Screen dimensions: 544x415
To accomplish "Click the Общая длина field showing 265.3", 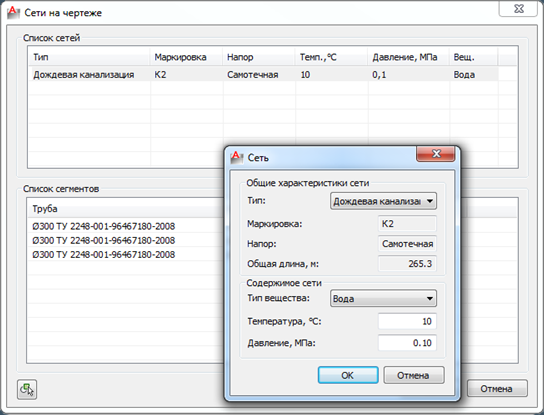I will [407, 264].
